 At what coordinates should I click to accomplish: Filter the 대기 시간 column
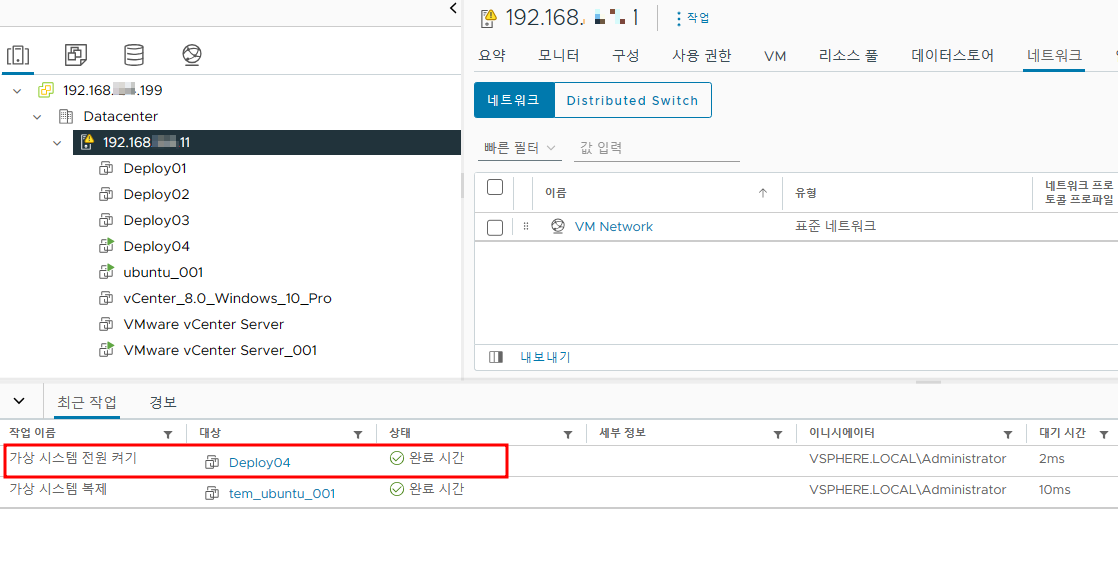click(1104, 434)
